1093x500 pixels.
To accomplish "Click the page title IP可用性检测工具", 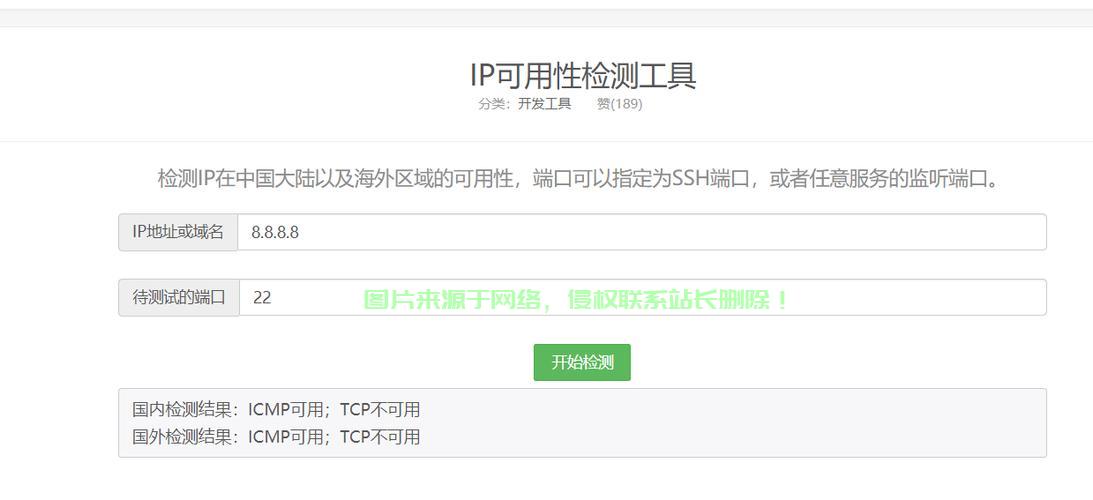I will point(583,75).
